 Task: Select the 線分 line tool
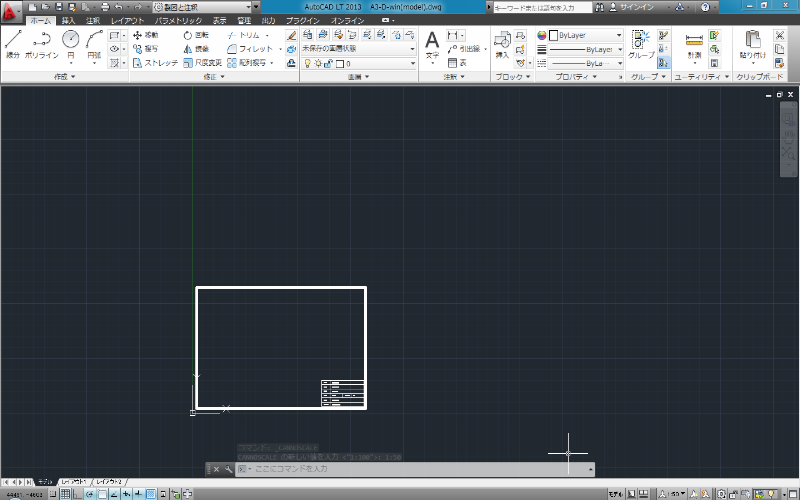click(13, 44)
